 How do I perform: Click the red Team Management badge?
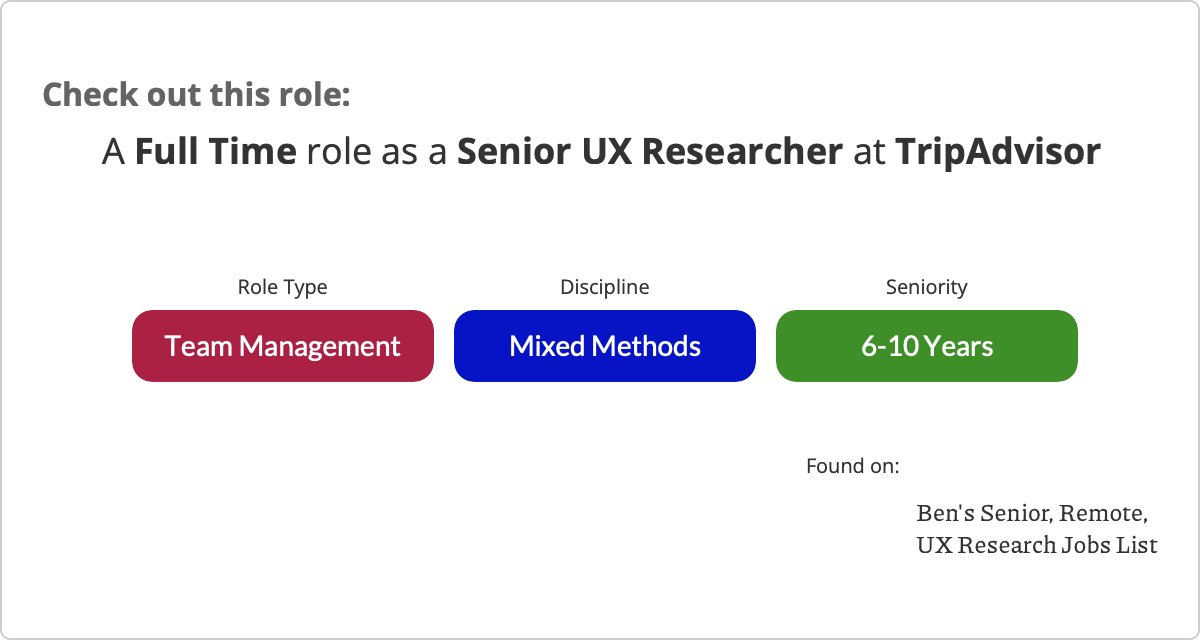(x=283, y=346)
